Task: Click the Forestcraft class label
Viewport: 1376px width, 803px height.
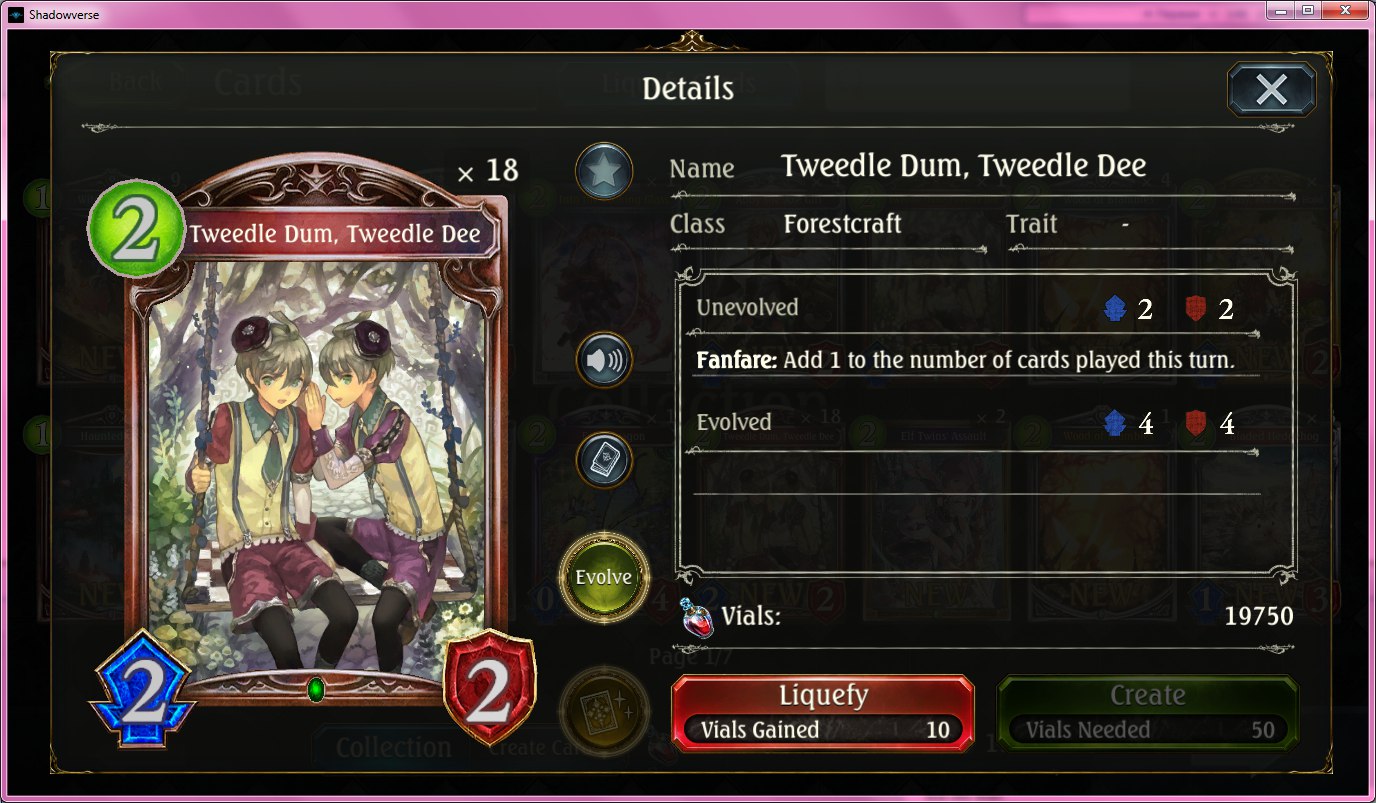Action: 843,224
